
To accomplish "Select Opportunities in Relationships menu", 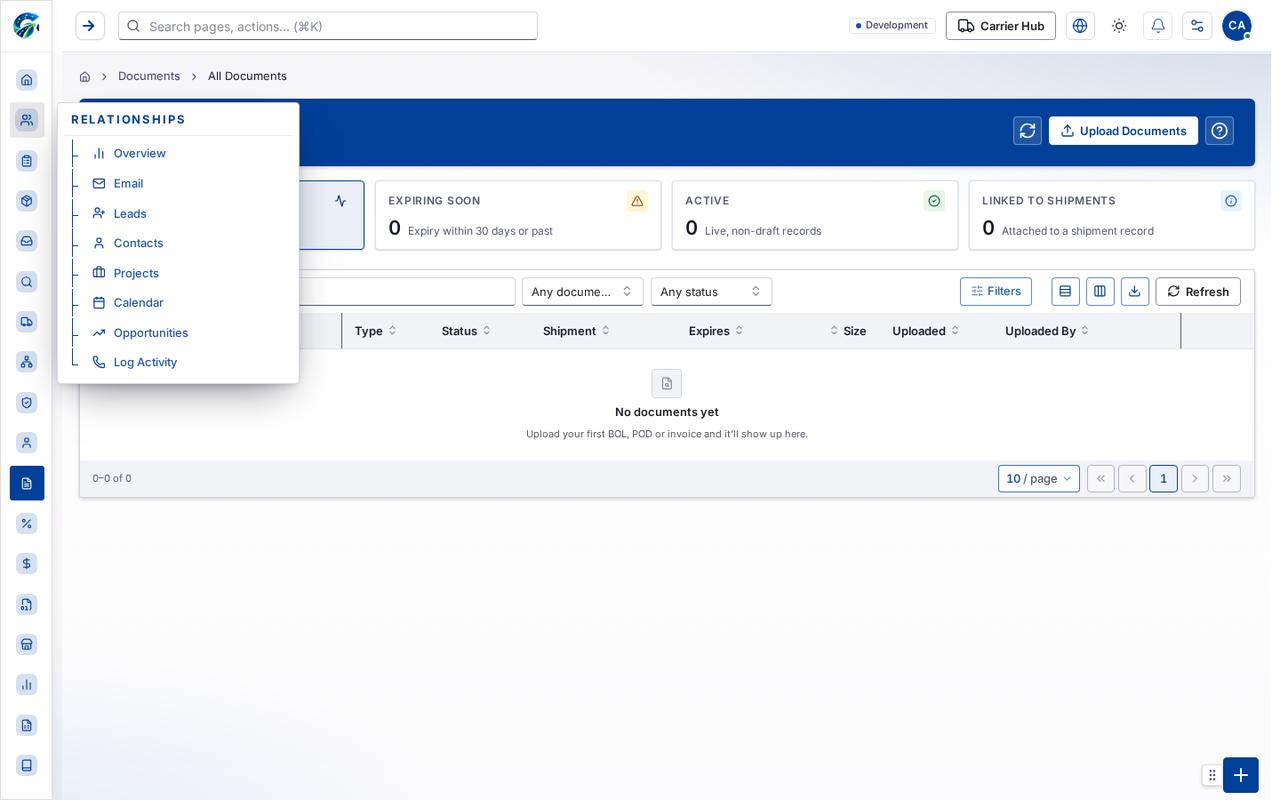I will (150, 333).
